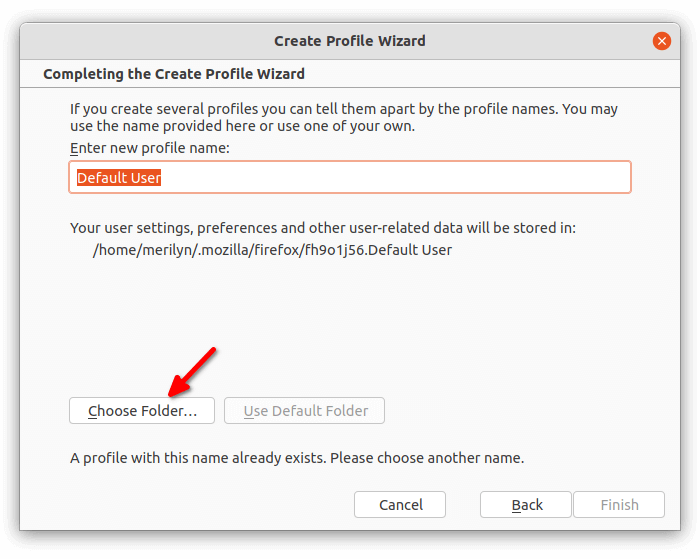Click the 'If you create several profiles' instruction text
700x559 pixels.
pyautogui.click(x=344, y=117)
